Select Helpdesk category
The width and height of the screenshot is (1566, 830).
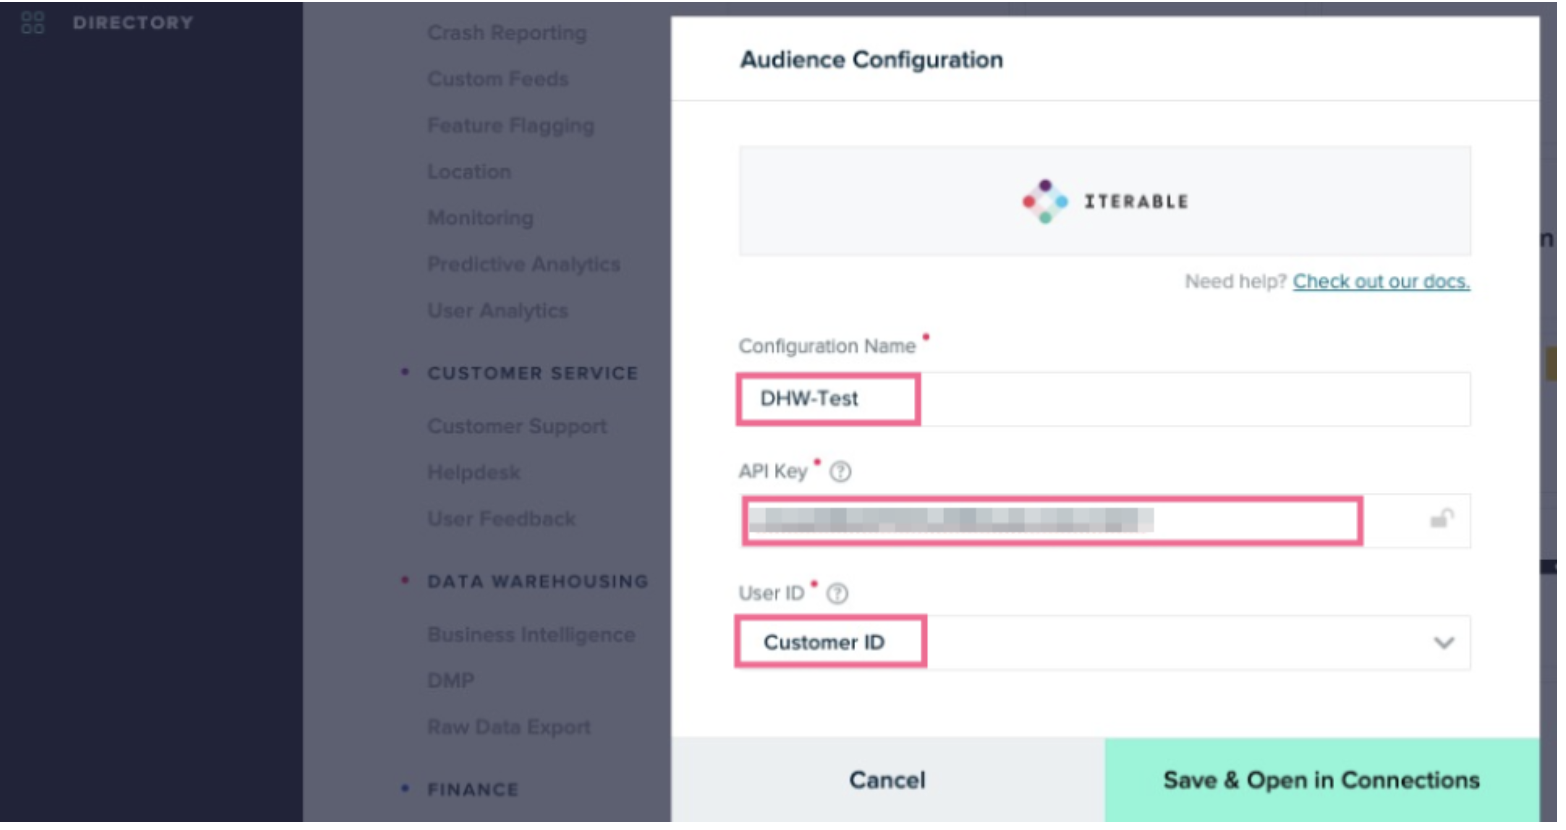point(474,473)
